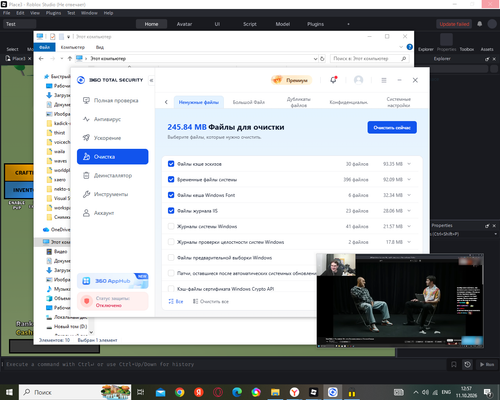Open Roblox Studio notifications bell
The height and width of the screenshot is (400, 500).
point(480,24)
